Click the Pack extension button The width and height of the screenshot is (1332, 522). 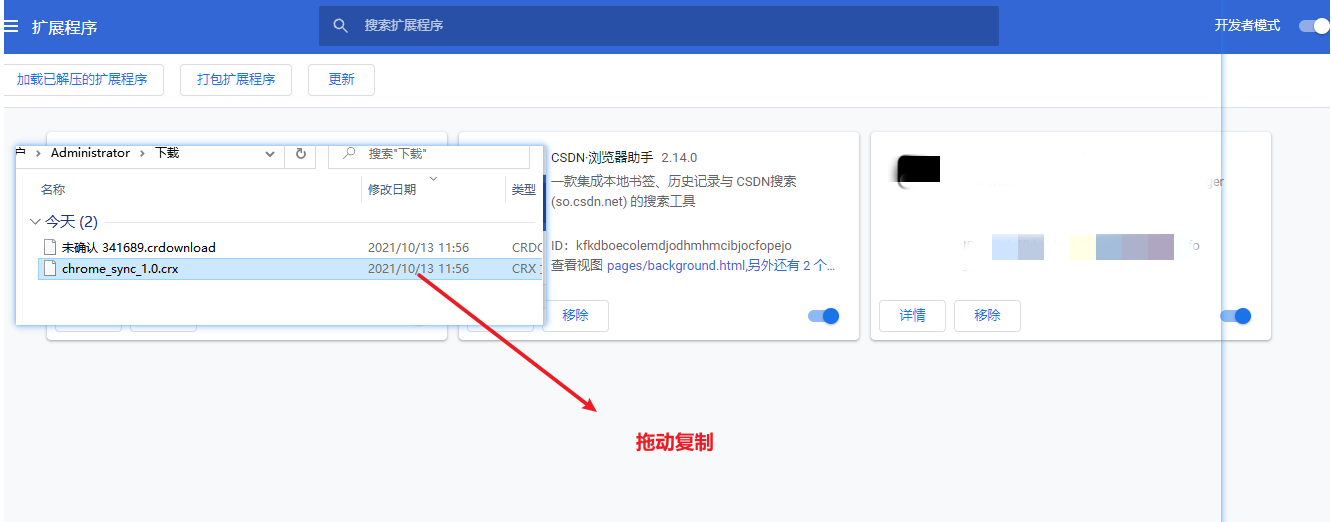[x=236, y=80]
